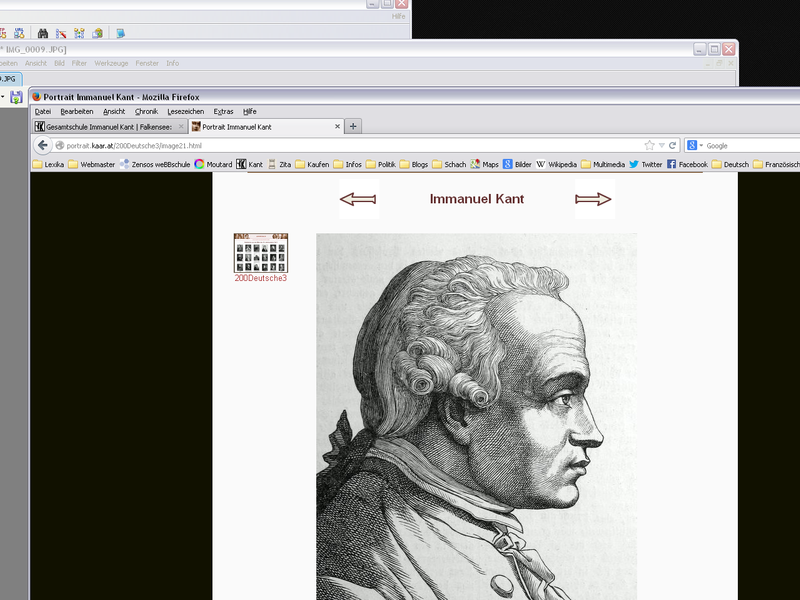Click the Immanuel Kant portrait engraving

pyautogui.click(x=477, y=416)
